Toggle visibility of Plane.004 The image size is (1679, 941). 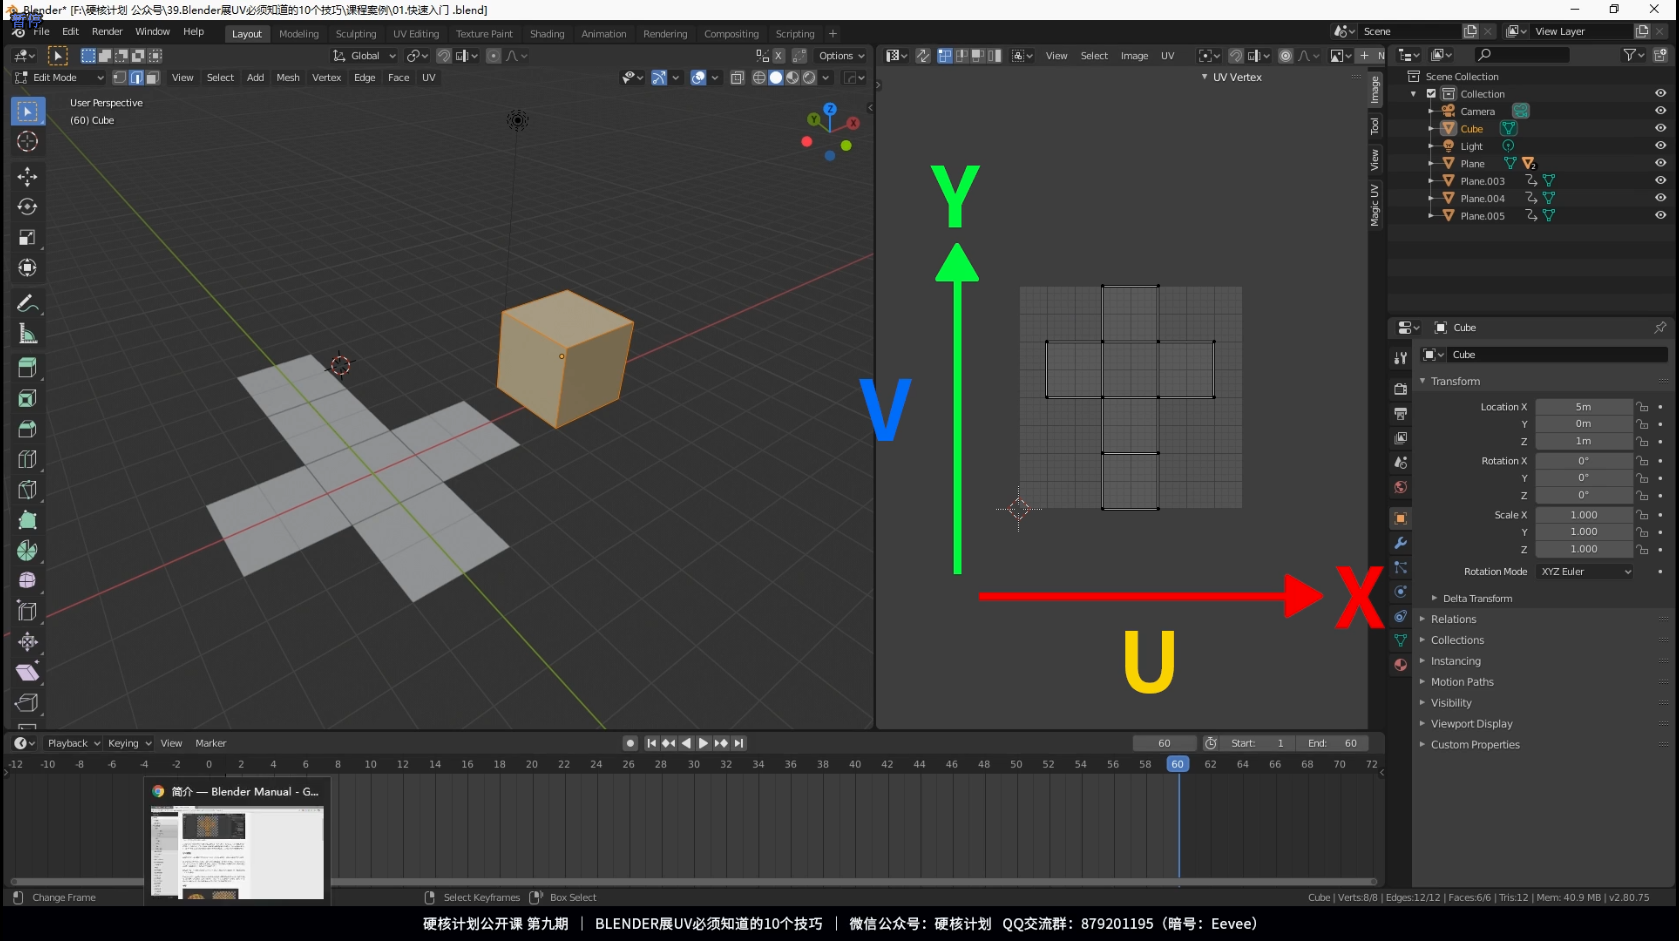click(x=1660, y=198)
